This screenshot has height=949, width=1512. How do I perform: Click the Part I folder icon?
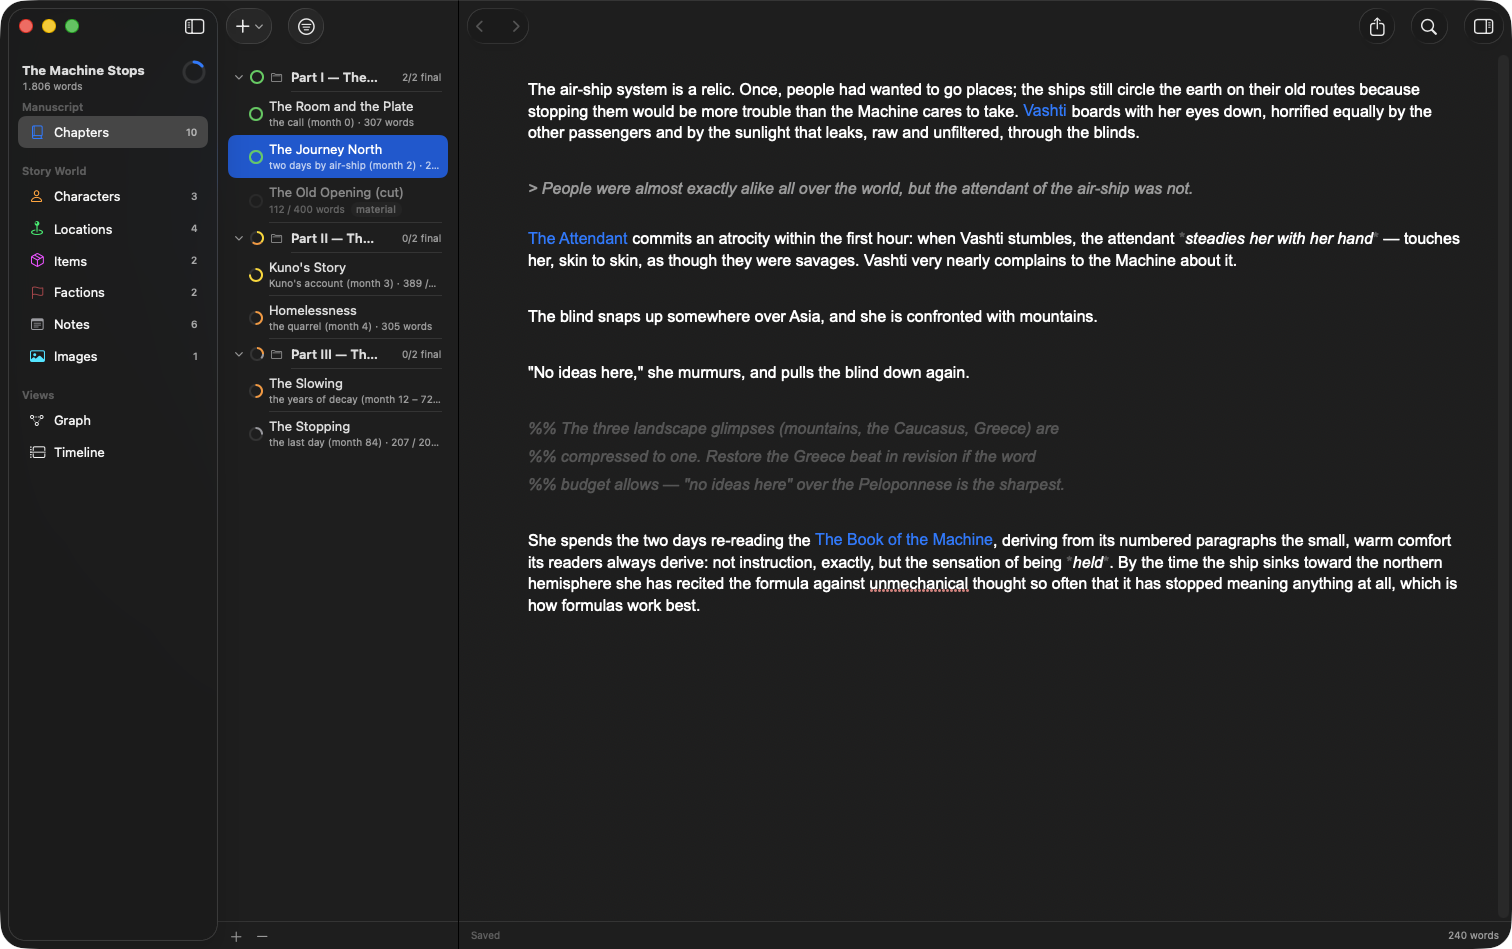click(x=277, y=77)
